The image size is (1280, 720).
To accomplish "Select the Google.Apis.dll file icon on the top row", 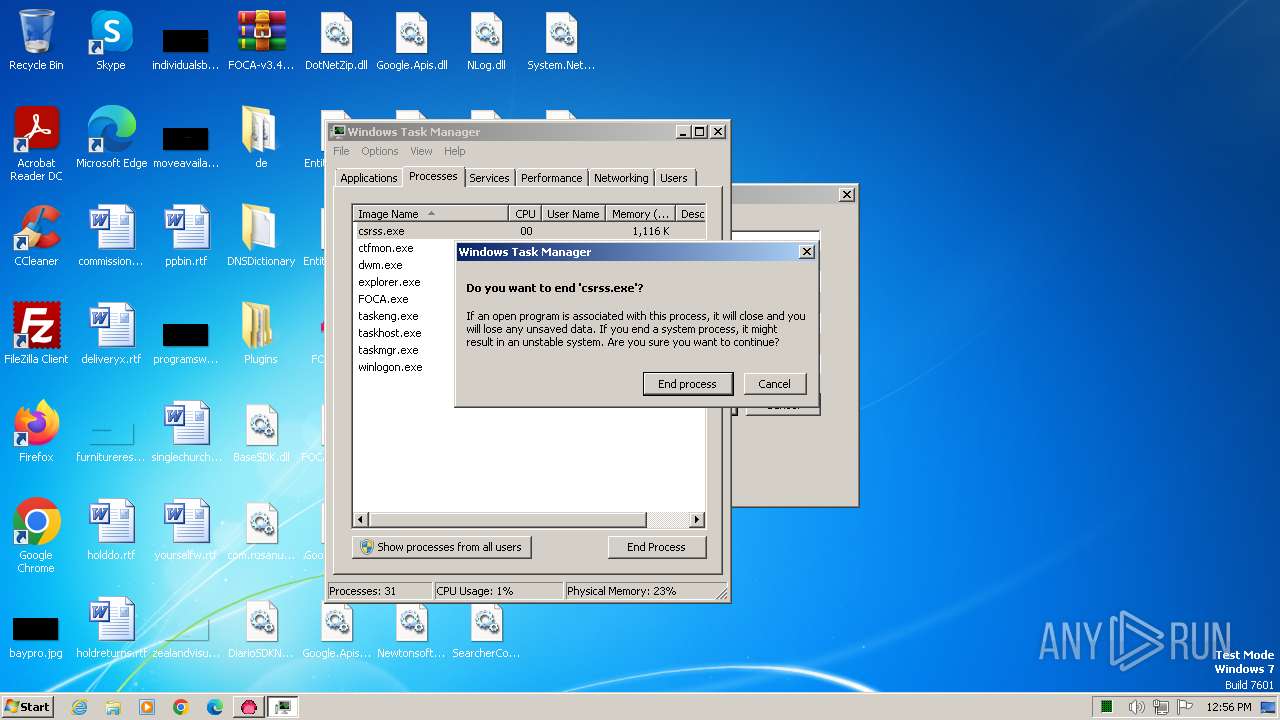I will pos(411,41).
